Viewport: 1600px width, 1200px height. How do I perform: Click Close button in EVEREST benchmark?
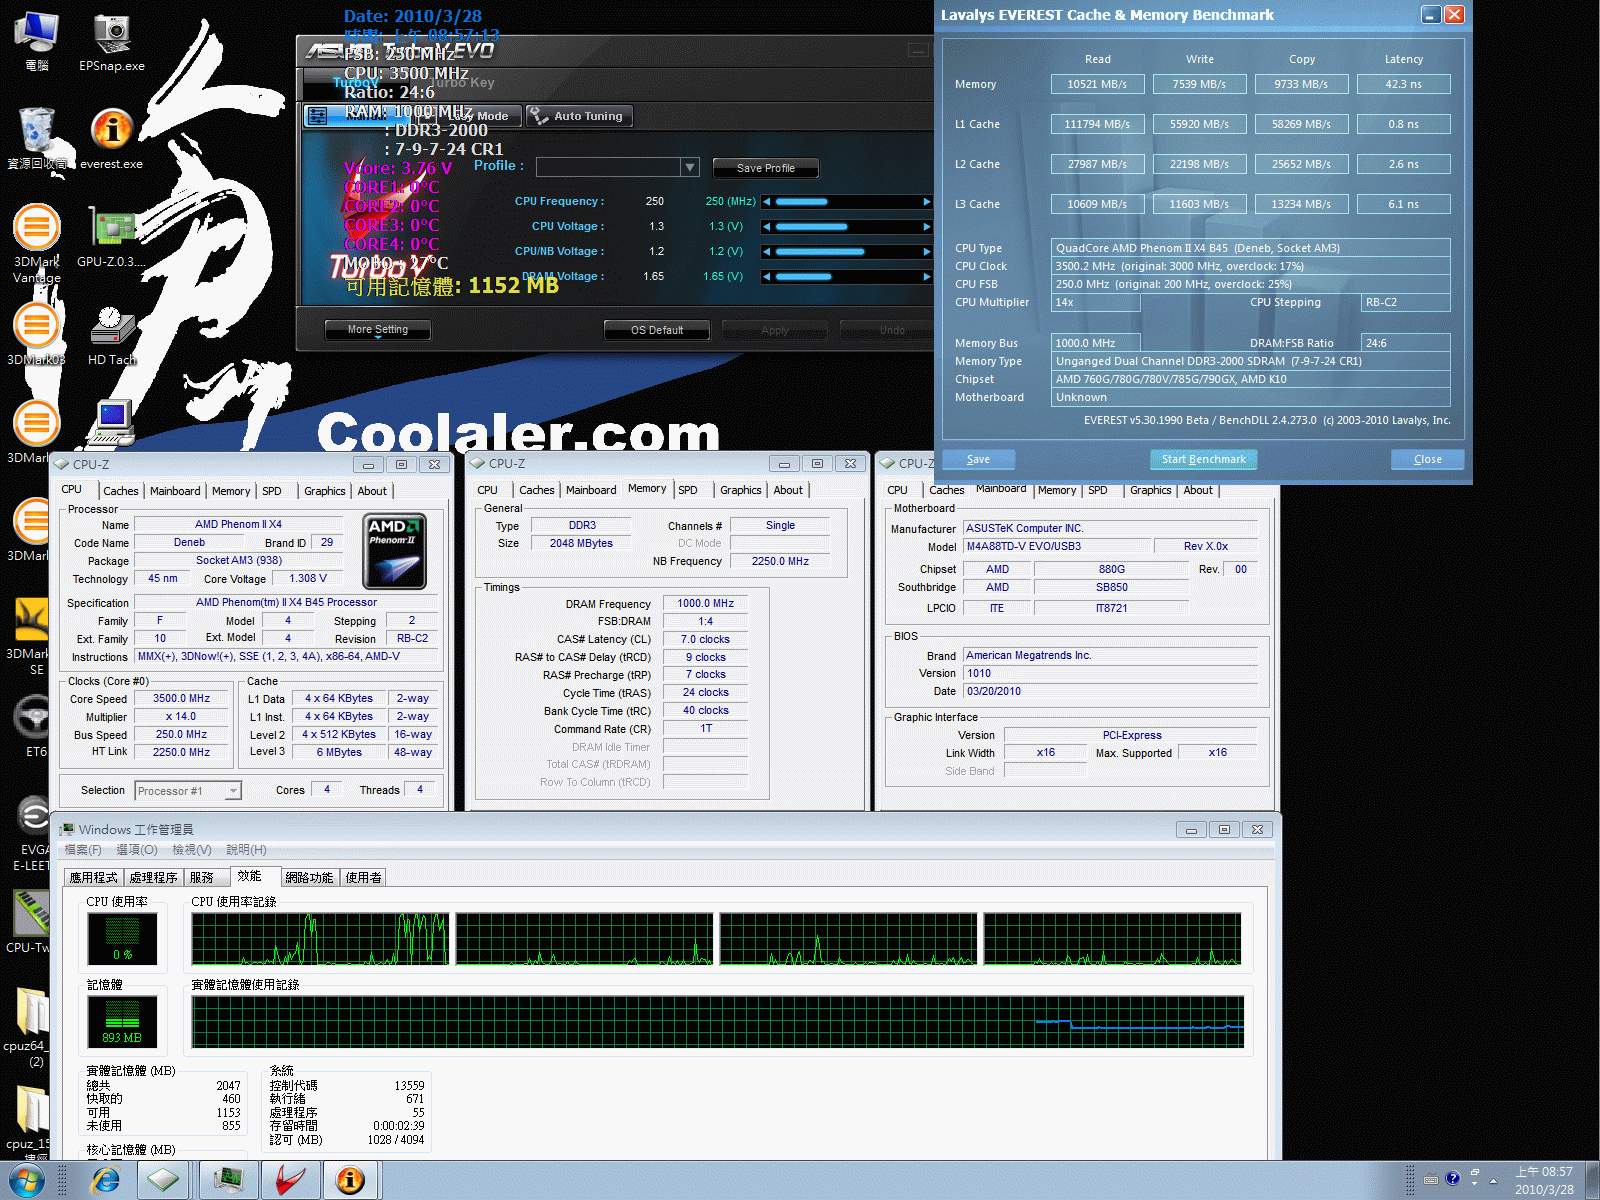click(1428, 459)
